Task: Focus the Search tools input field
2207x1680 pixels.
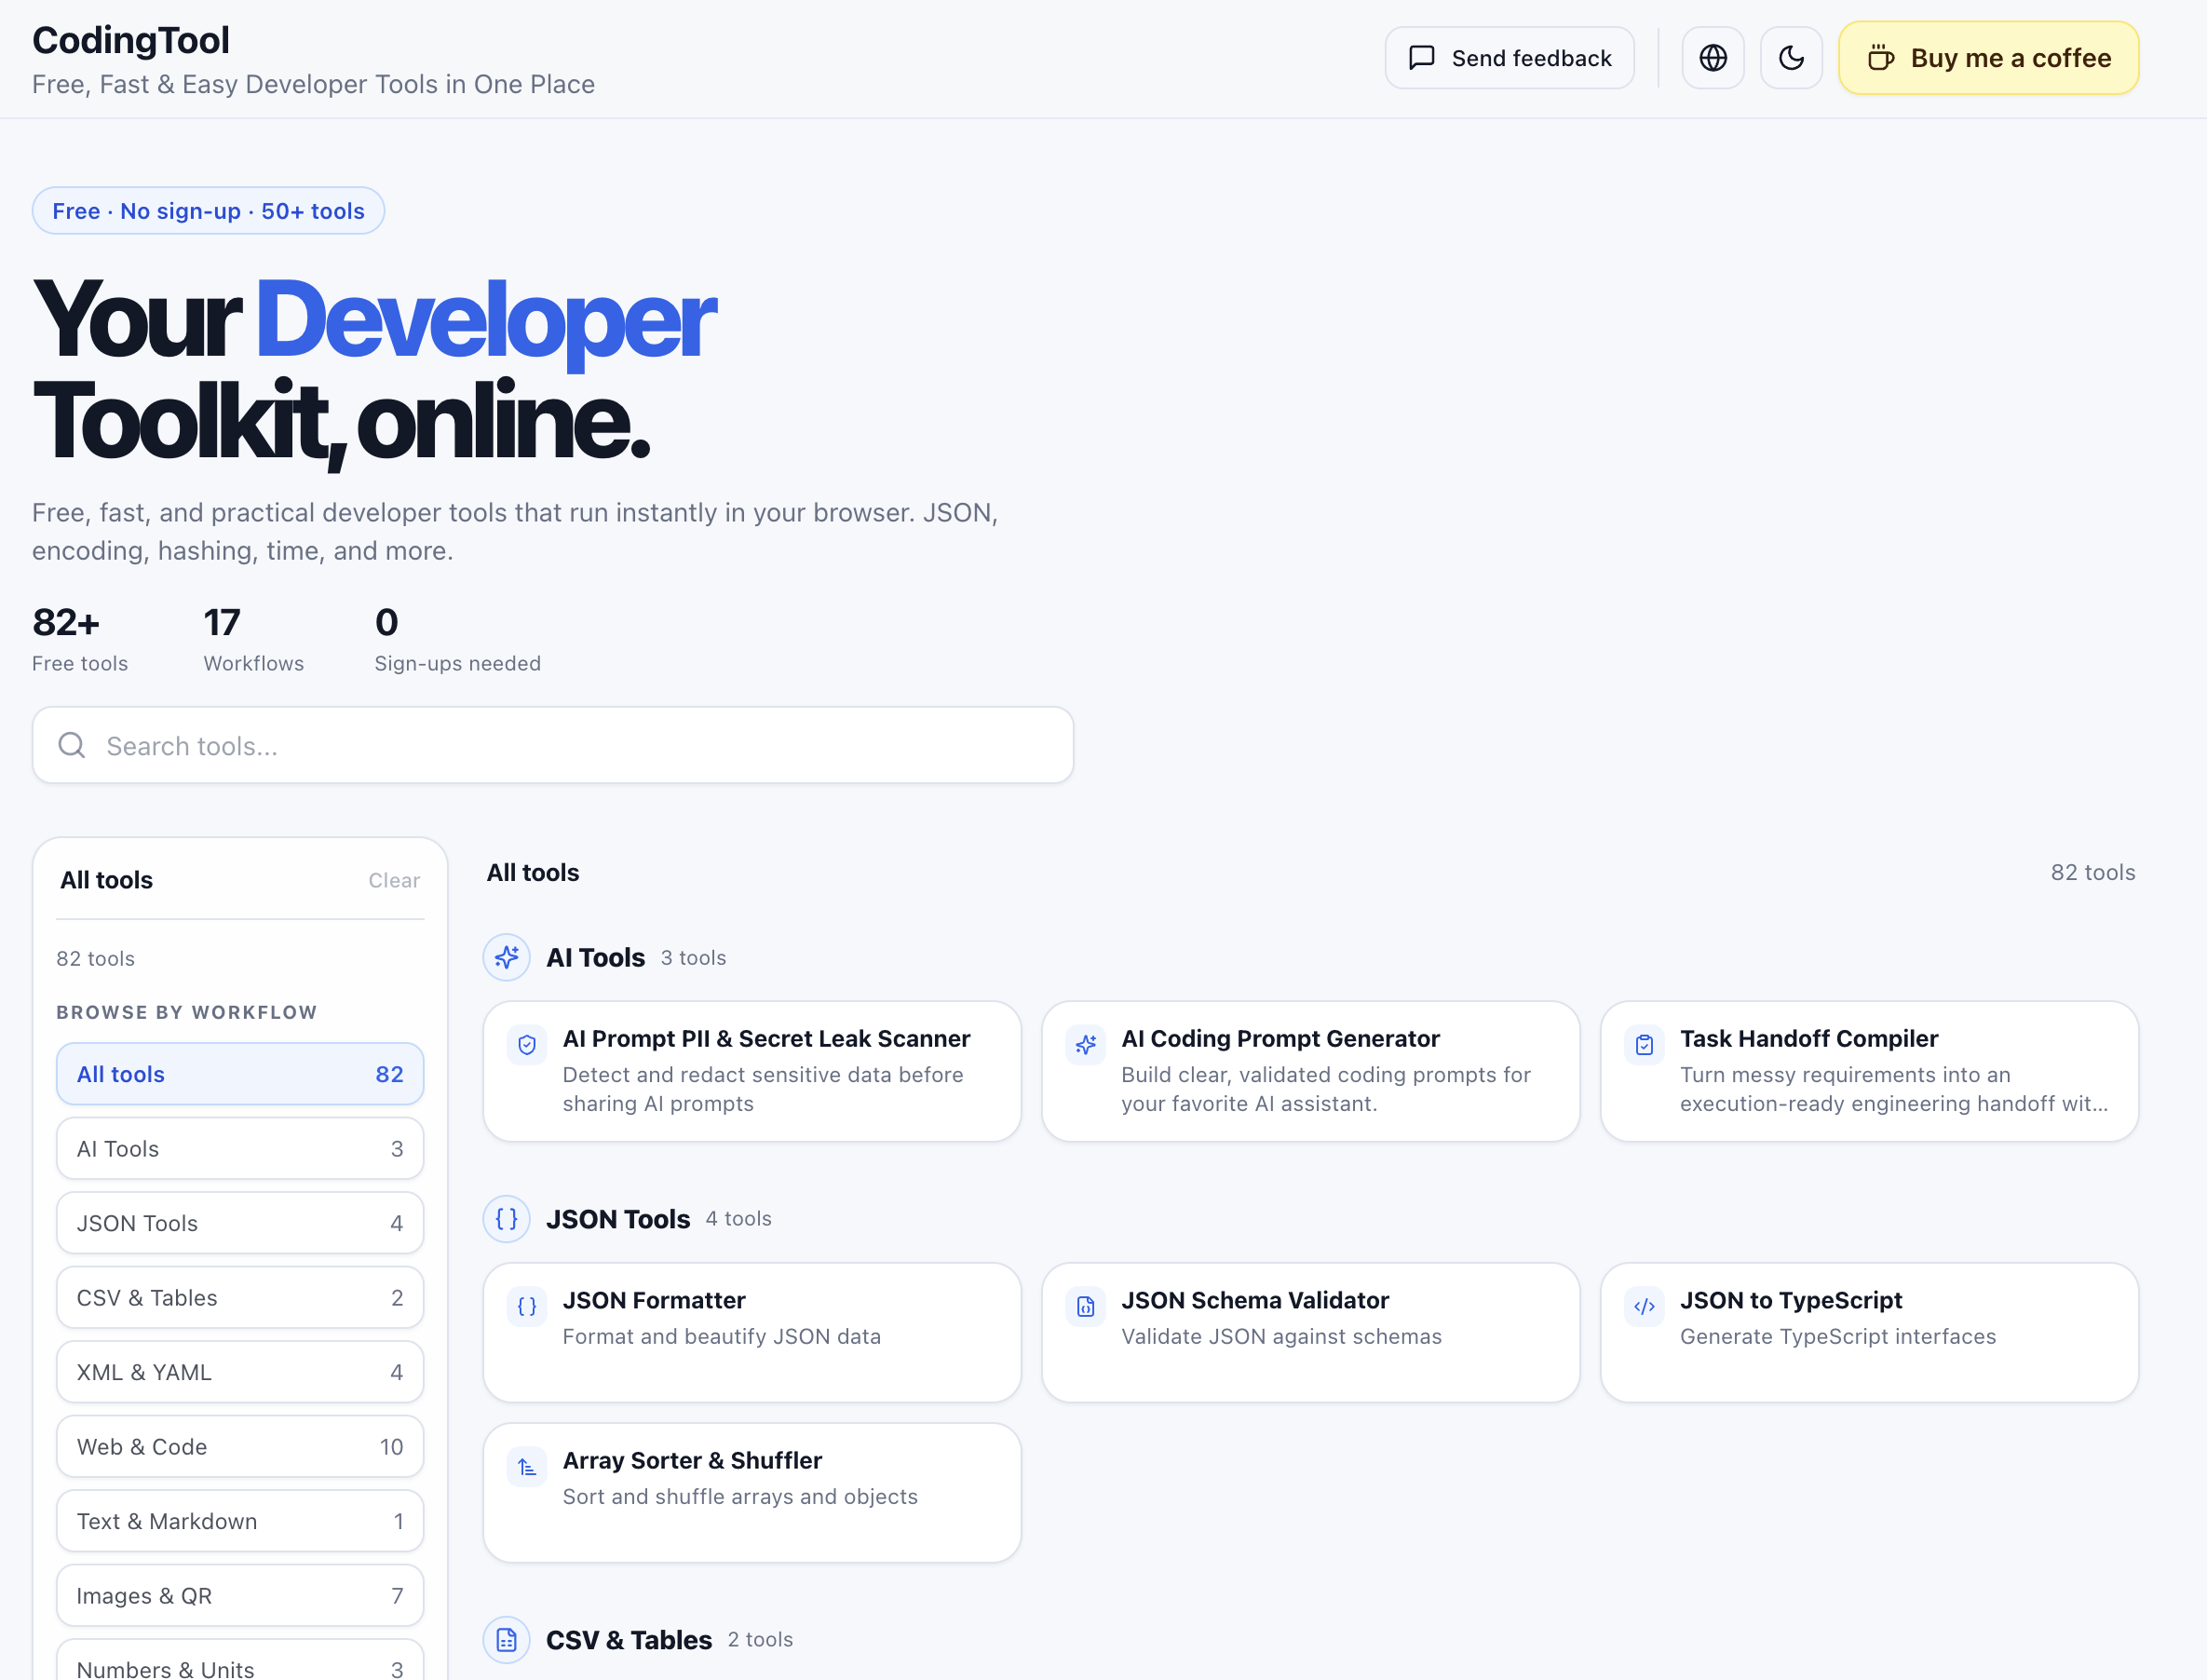Action: pos(553,745)
